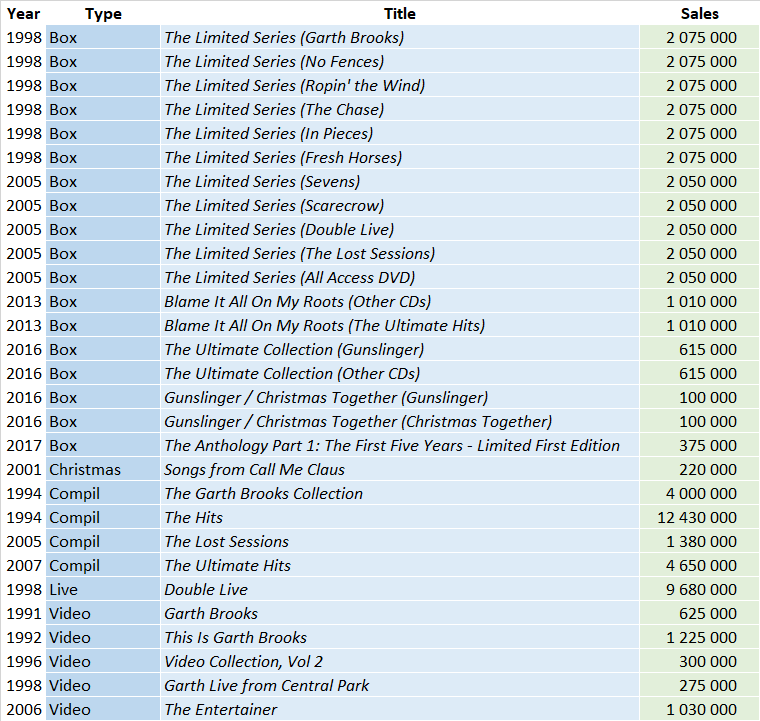This screenshot has height=721, width=760.
Task: Click the 375 000 sales value
Action: click(708, 446)
